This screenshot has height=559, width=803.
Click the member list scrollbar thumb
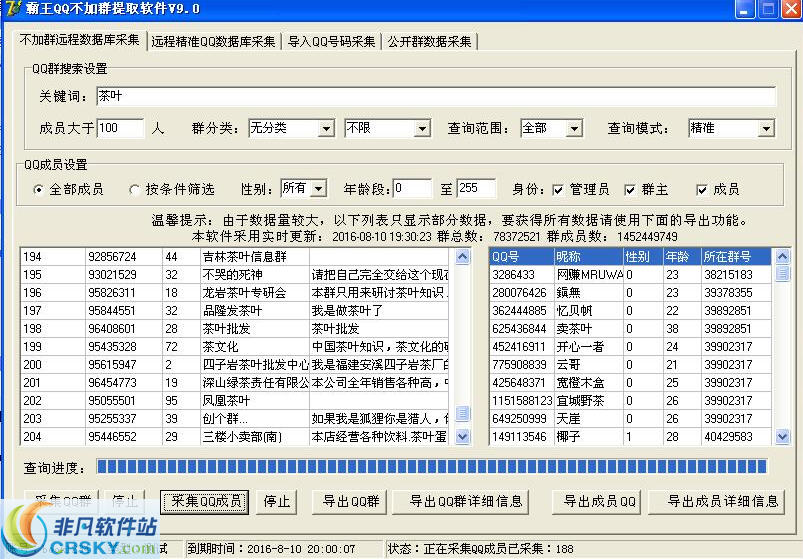(783, 274)
